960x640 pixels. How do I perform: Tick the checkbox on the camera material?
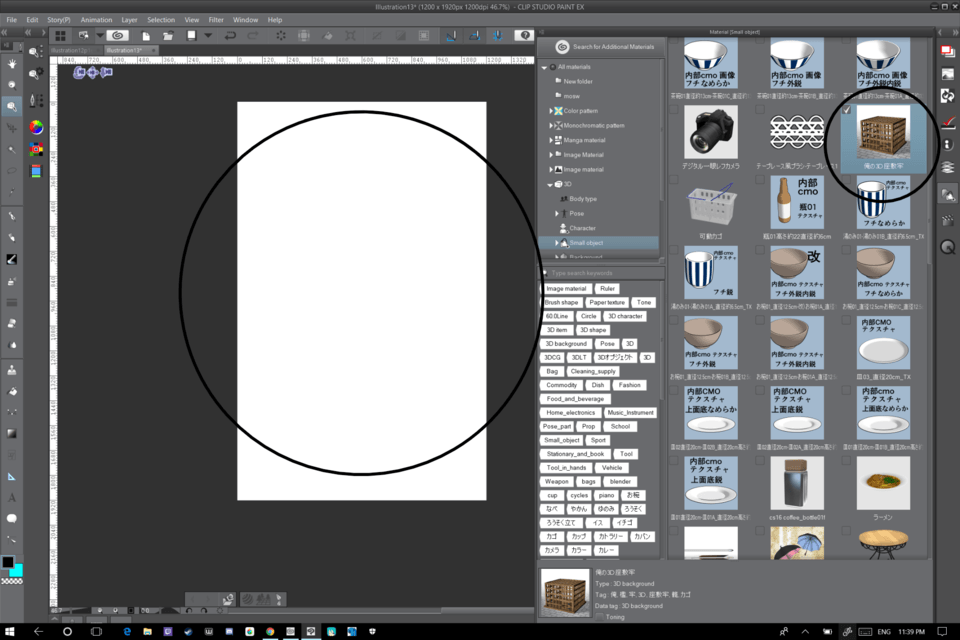point(674,110)
